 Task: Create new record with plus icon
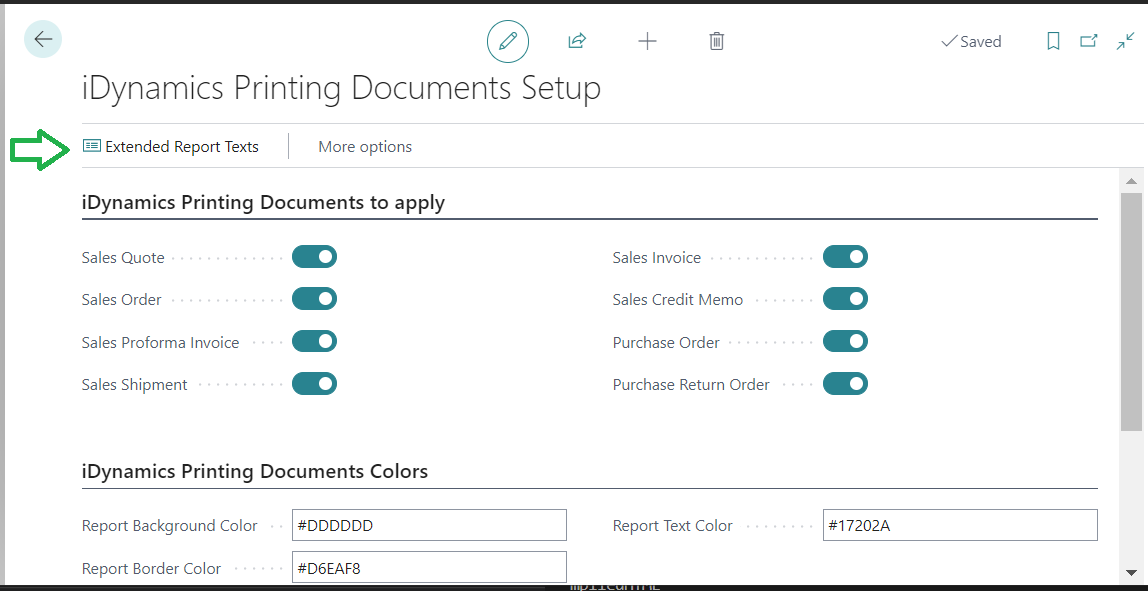tap(647, 41)
